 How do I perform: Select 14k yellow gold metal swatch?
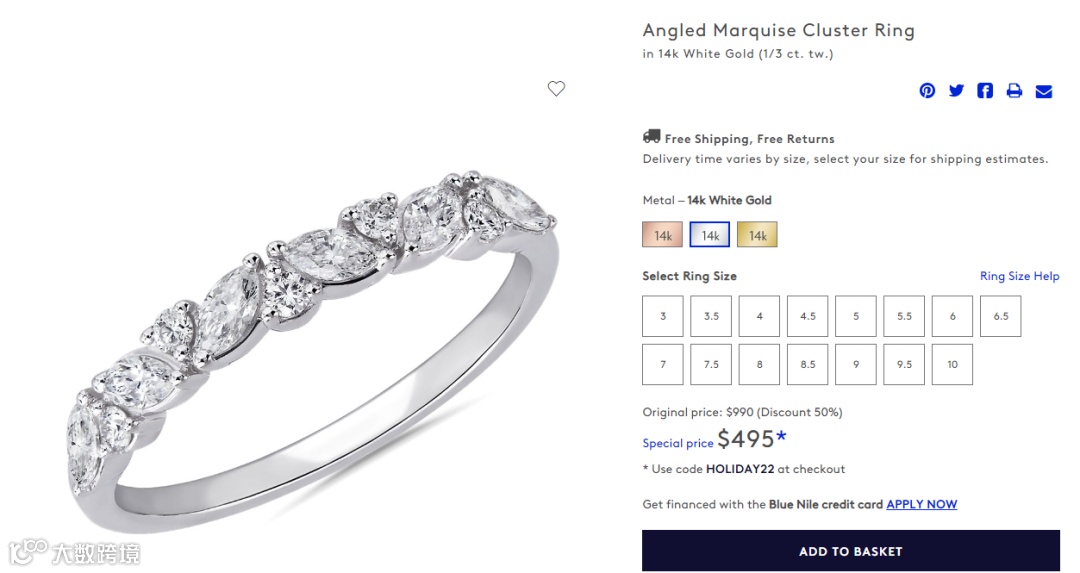click(x=757, y=235)
